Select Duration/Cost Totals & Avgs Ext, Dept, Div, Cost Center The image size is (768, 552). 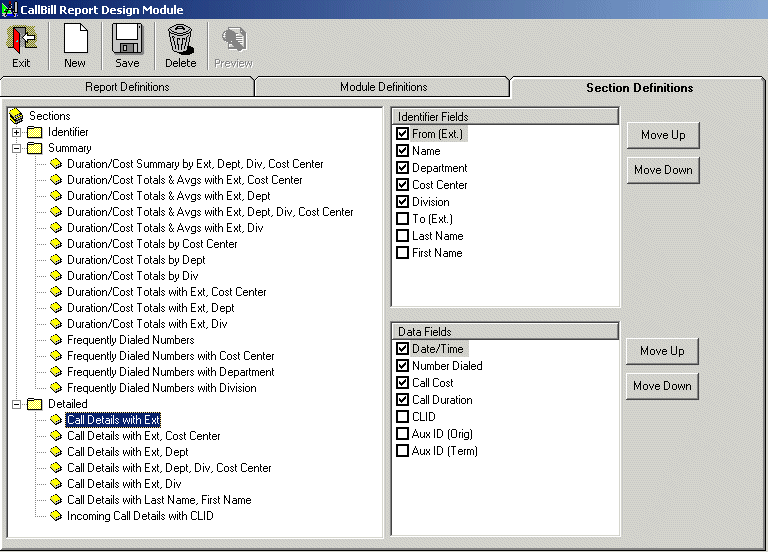pyautogui.click(x=210, y=212)
